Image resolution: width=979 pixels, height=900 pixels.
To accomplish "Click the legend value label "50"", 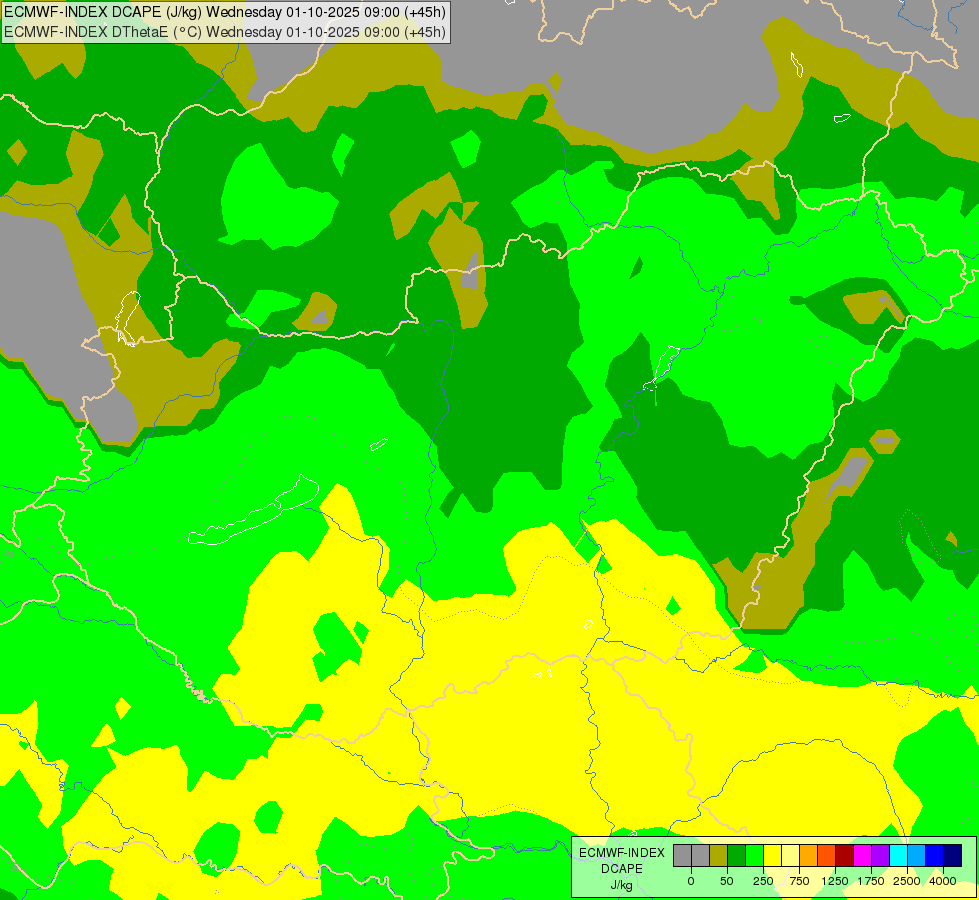I will click(x=727, y=881).
